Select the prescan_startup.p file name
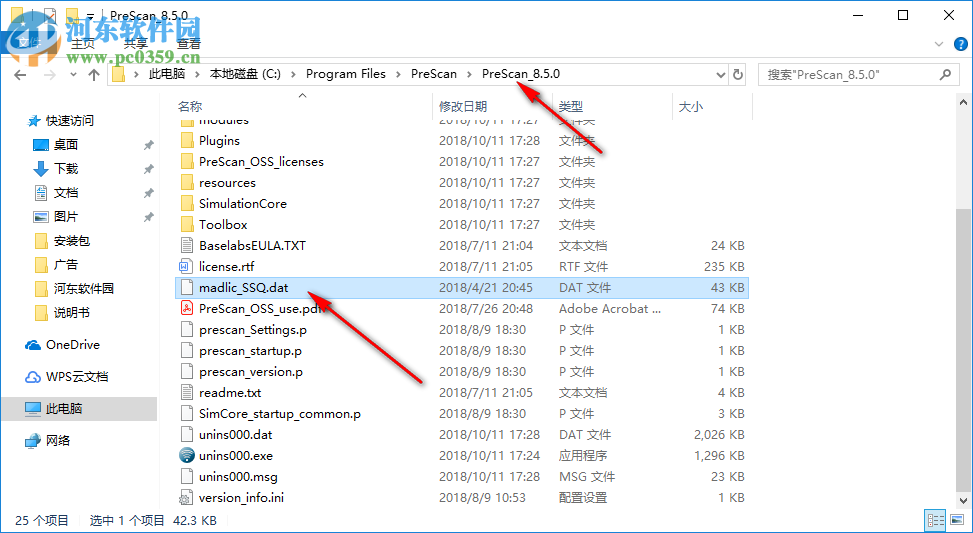Screen dimensions: 973x533 pos(250,351)
